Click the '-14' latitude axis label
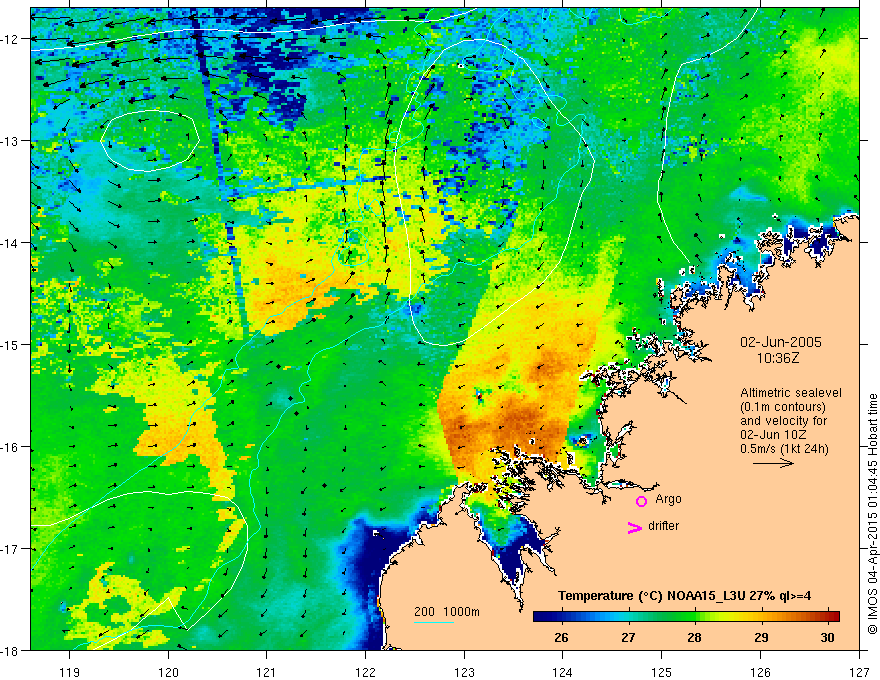Screen dimensions: 880x680 [10, 243]
